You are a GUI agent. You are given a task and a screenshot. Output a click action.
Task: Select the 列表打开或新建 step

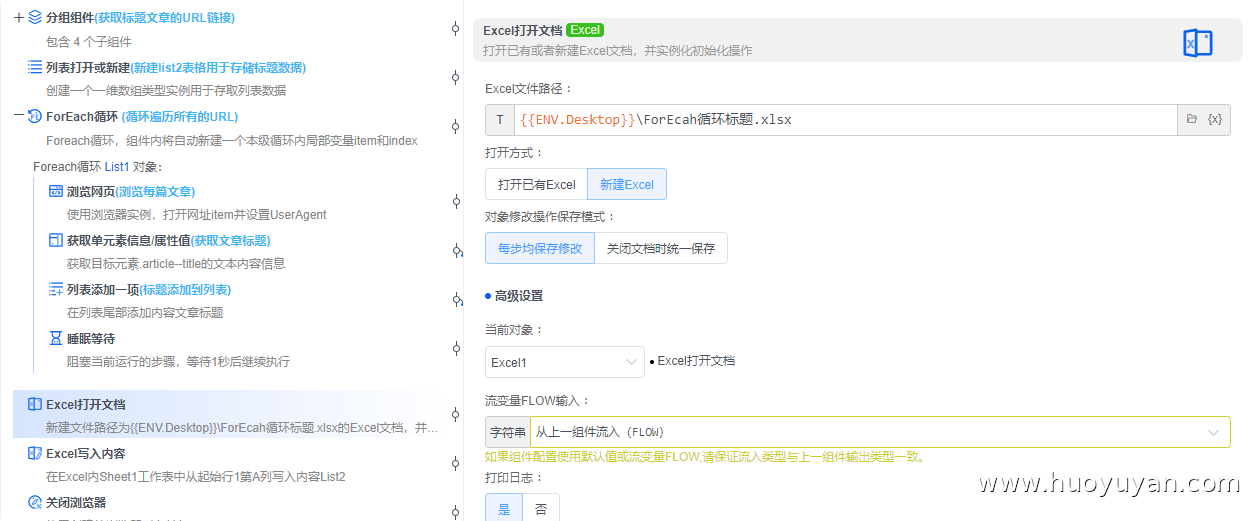pyautogui.click(x=176, y=67)
